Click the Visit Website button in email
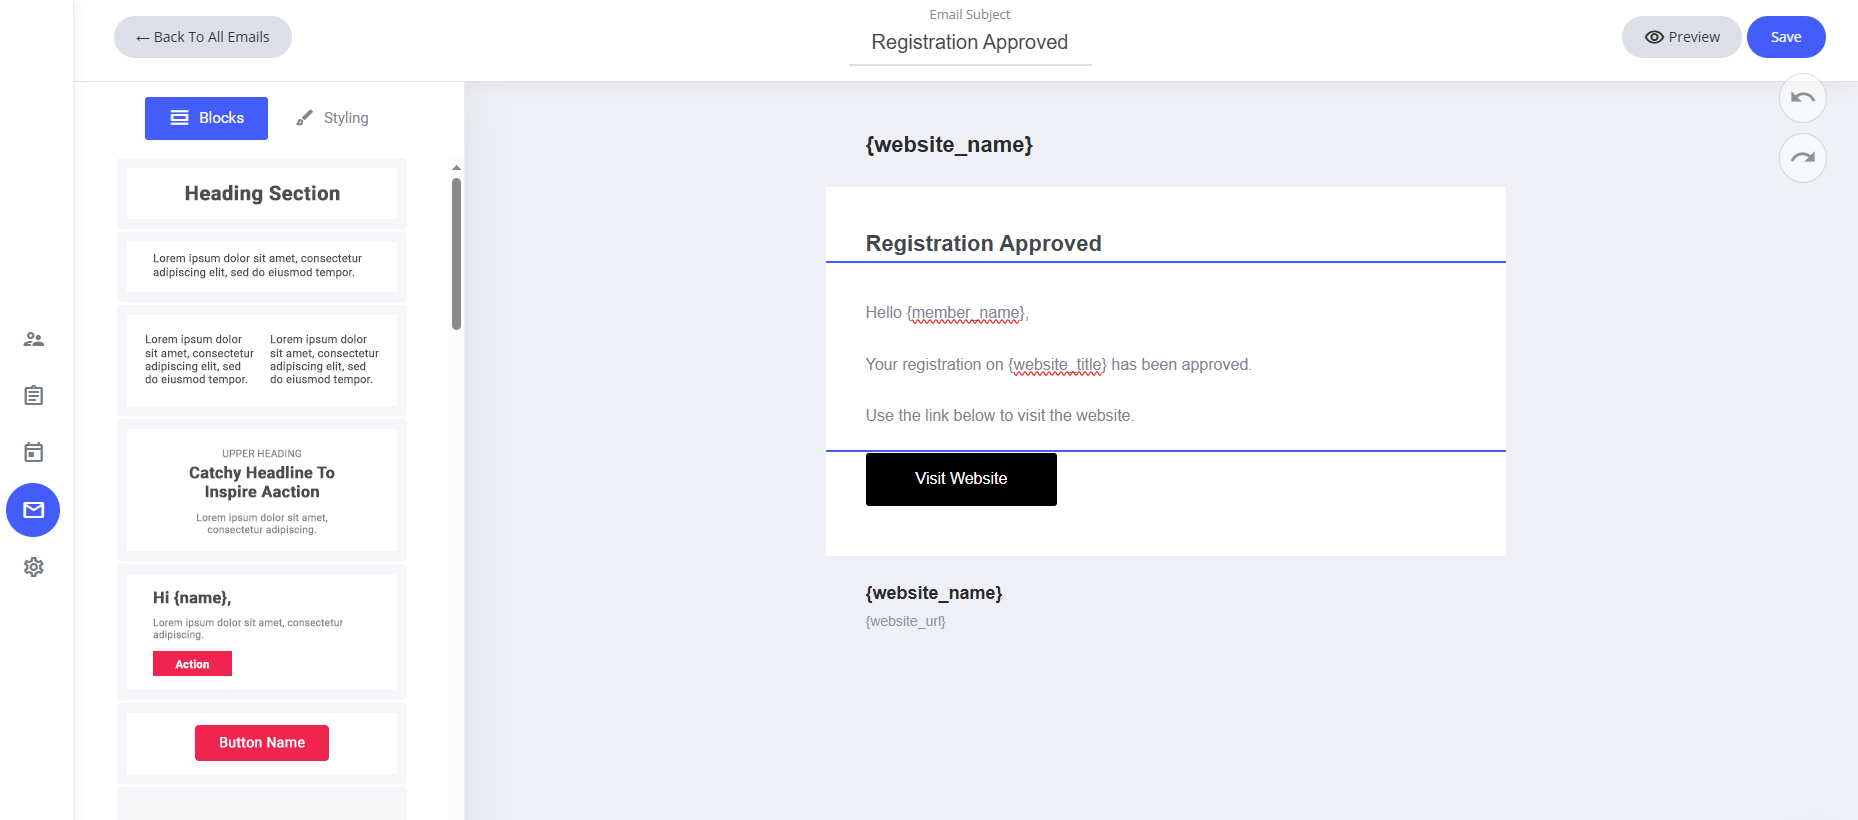This screenshot has width=1858, height=820. (960, 479)
